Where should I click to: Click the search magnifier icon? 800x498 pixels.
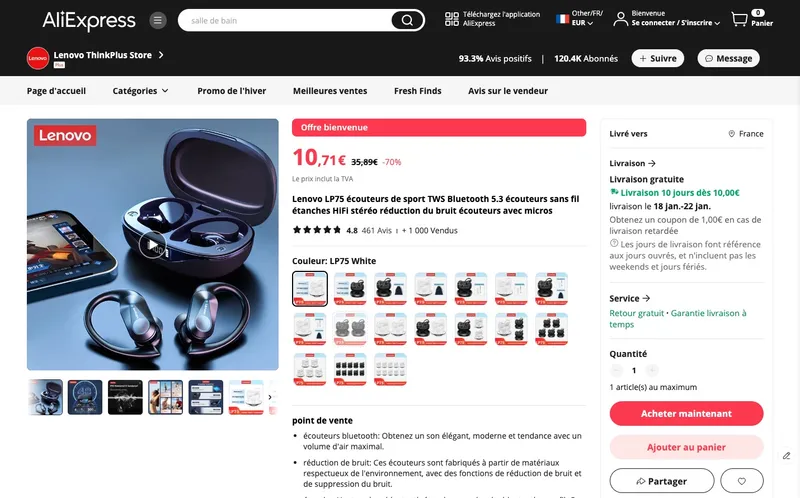click(407, 20)
